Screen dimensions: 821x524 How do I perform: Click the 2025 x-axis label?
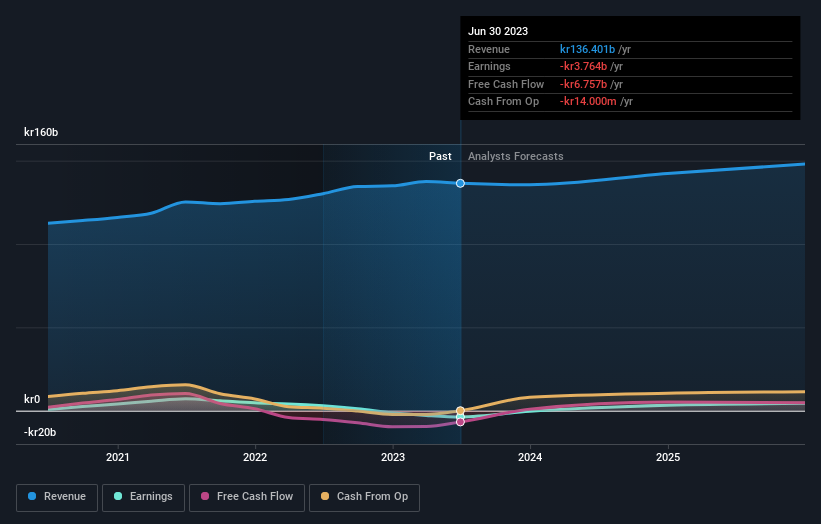pos(668,457)
